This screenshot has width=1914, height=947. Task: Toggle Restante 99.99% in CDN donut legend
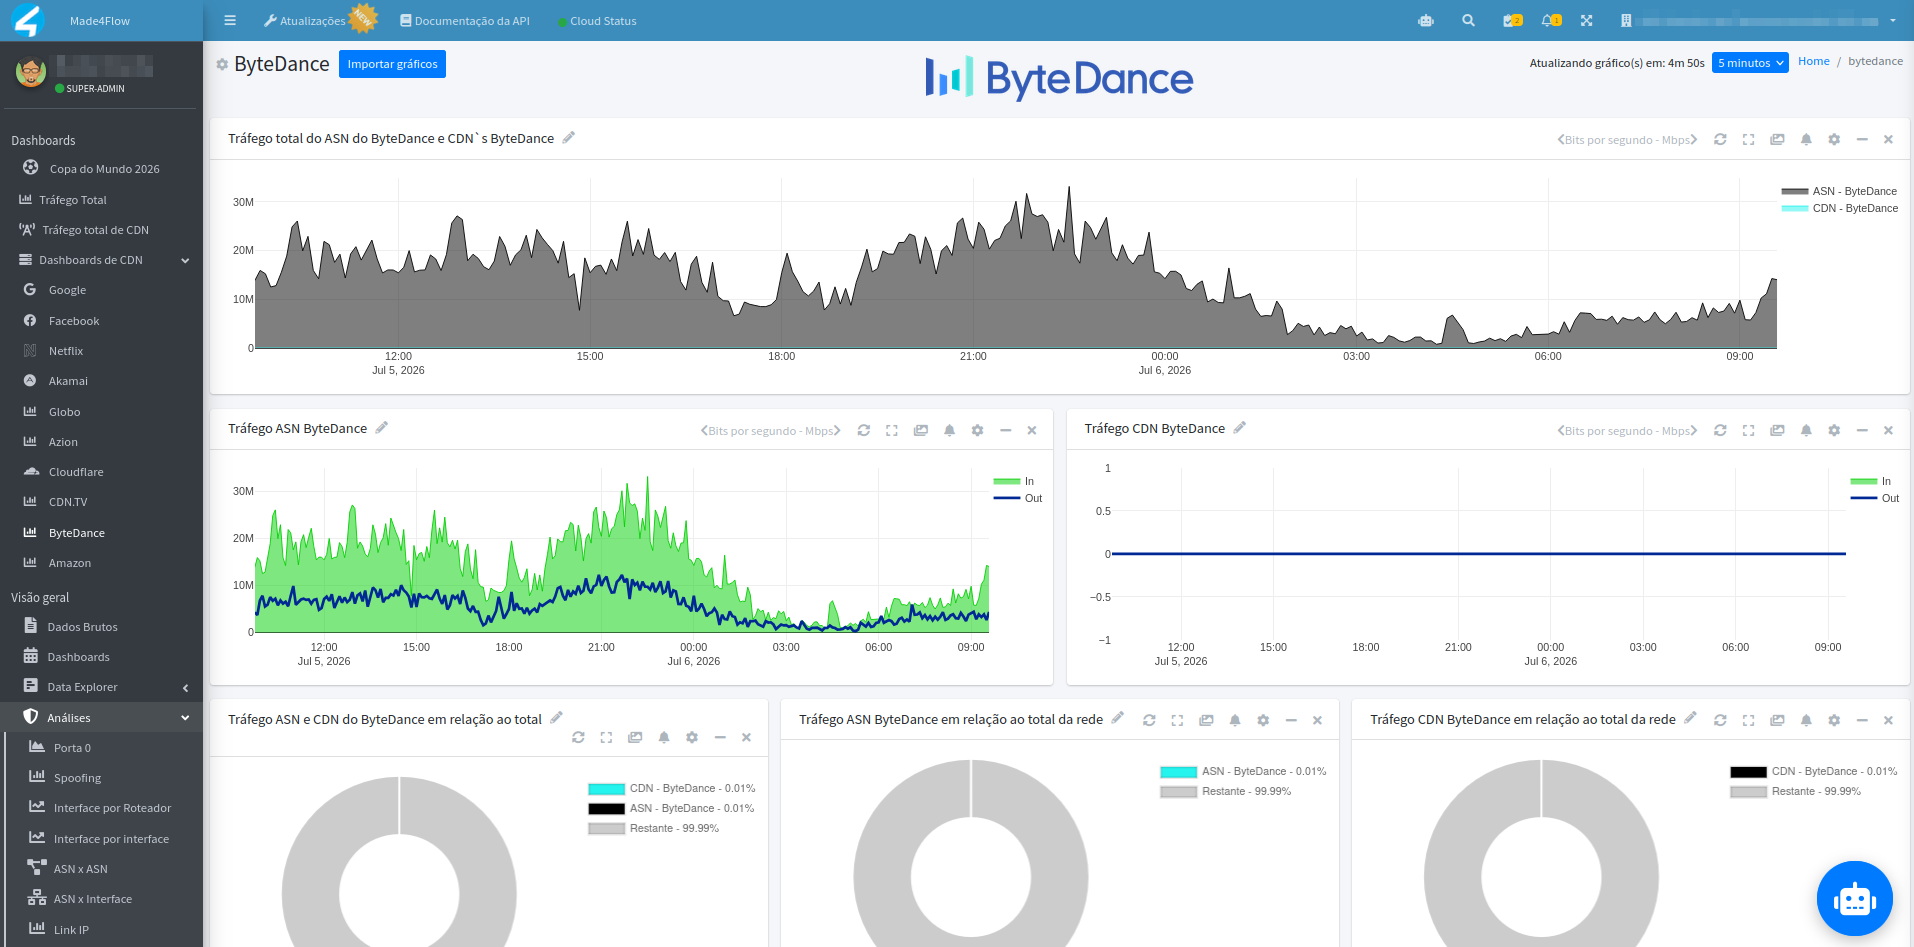pyautogui.click(x=1796, y=791)
